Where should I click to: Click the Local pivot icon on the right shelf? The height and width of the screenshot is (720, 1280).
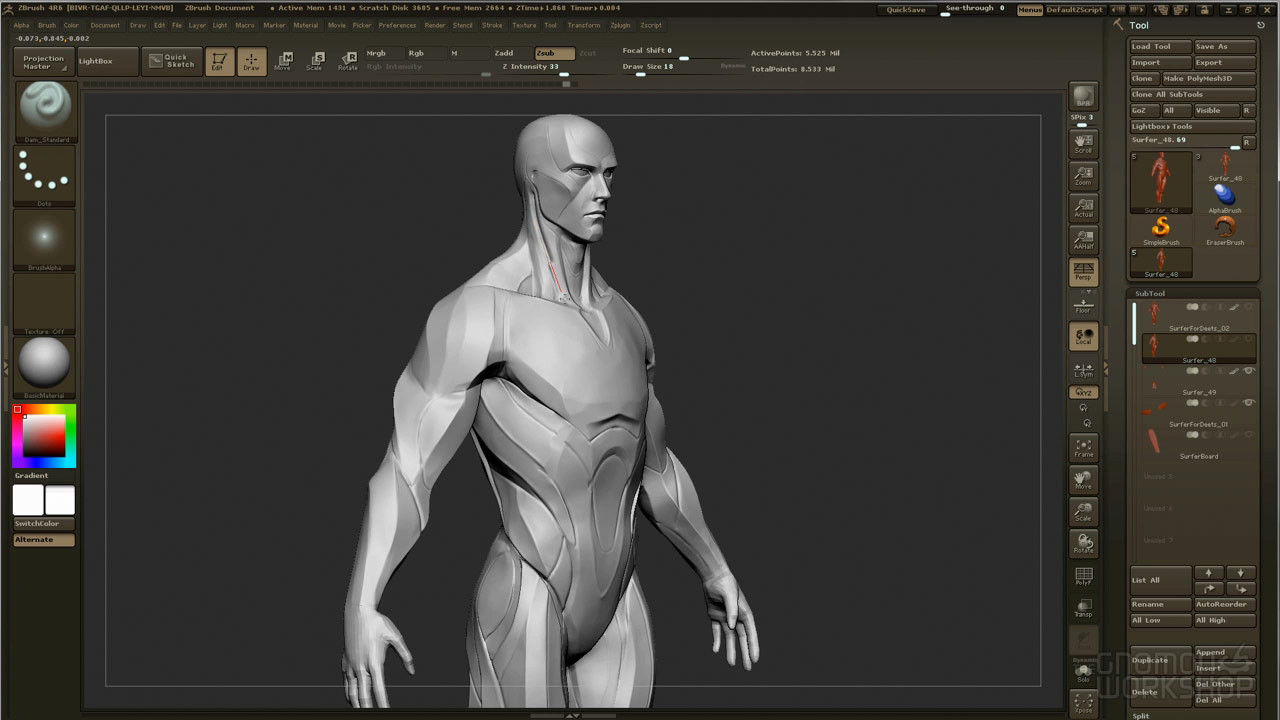[x=1083, y=337]
